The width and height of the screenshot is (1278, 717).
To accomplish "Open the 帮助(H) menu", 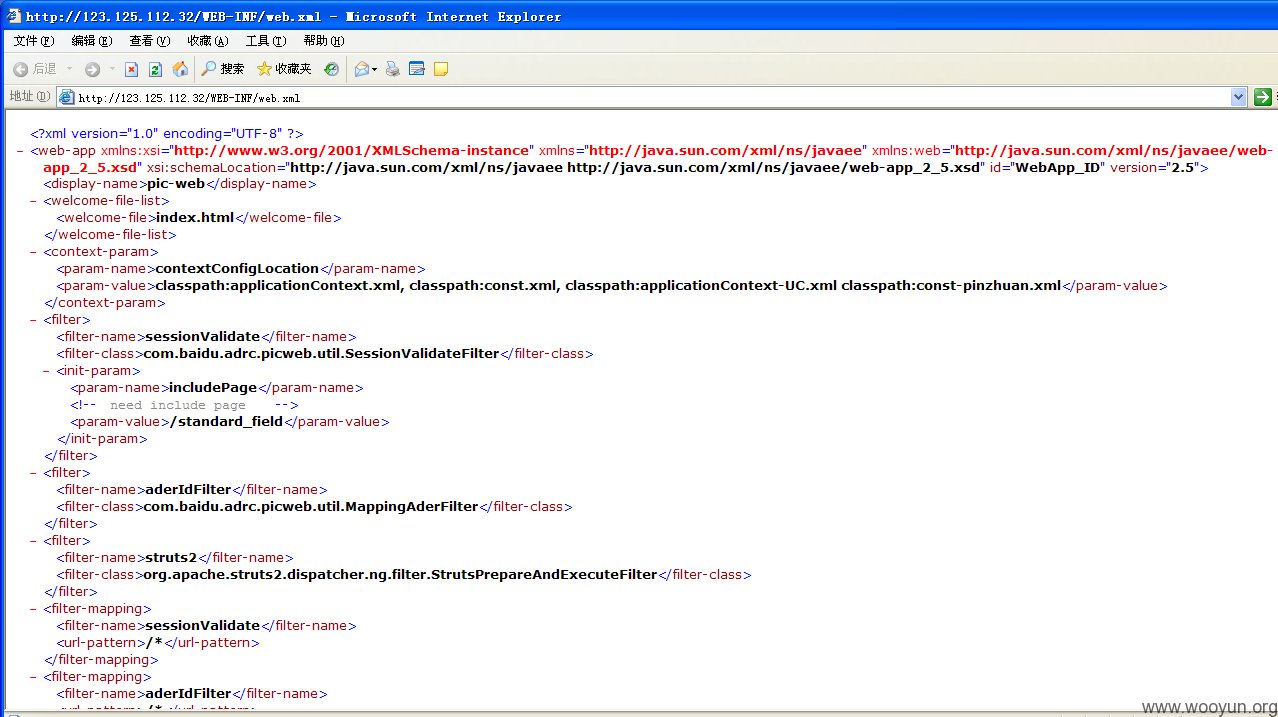I will (x=323, y=41).
